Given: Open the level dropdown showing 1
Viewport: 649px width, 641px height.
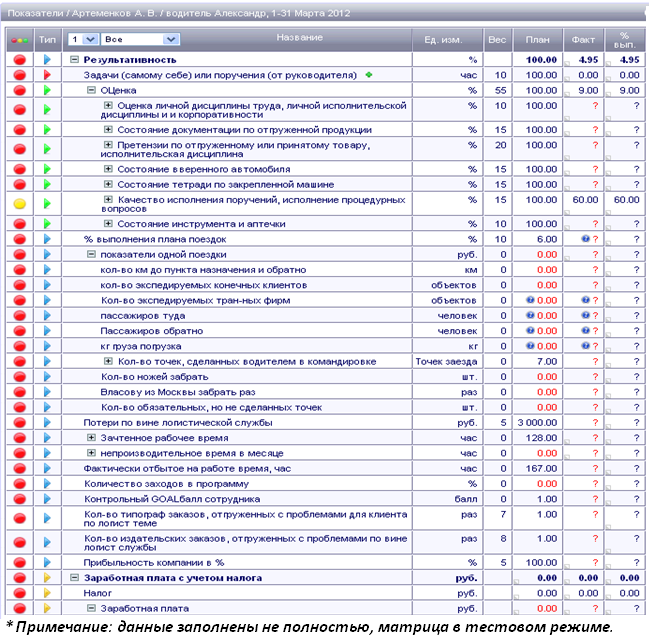Looking at the screenshot, I should coord(83,39).
